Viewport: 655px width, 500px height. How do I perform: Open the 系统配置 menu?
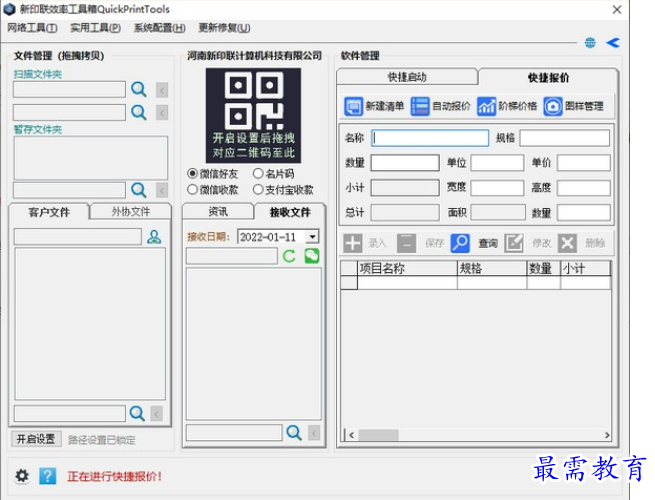[159, 28]
